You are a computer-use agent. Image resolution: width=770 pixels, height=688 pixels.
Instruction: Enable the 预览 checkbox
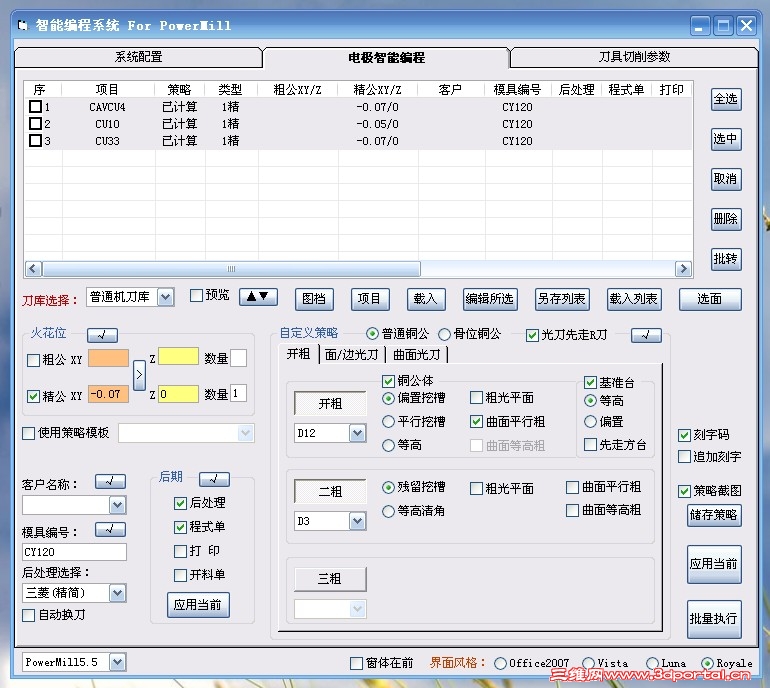(x=196, y=296)
